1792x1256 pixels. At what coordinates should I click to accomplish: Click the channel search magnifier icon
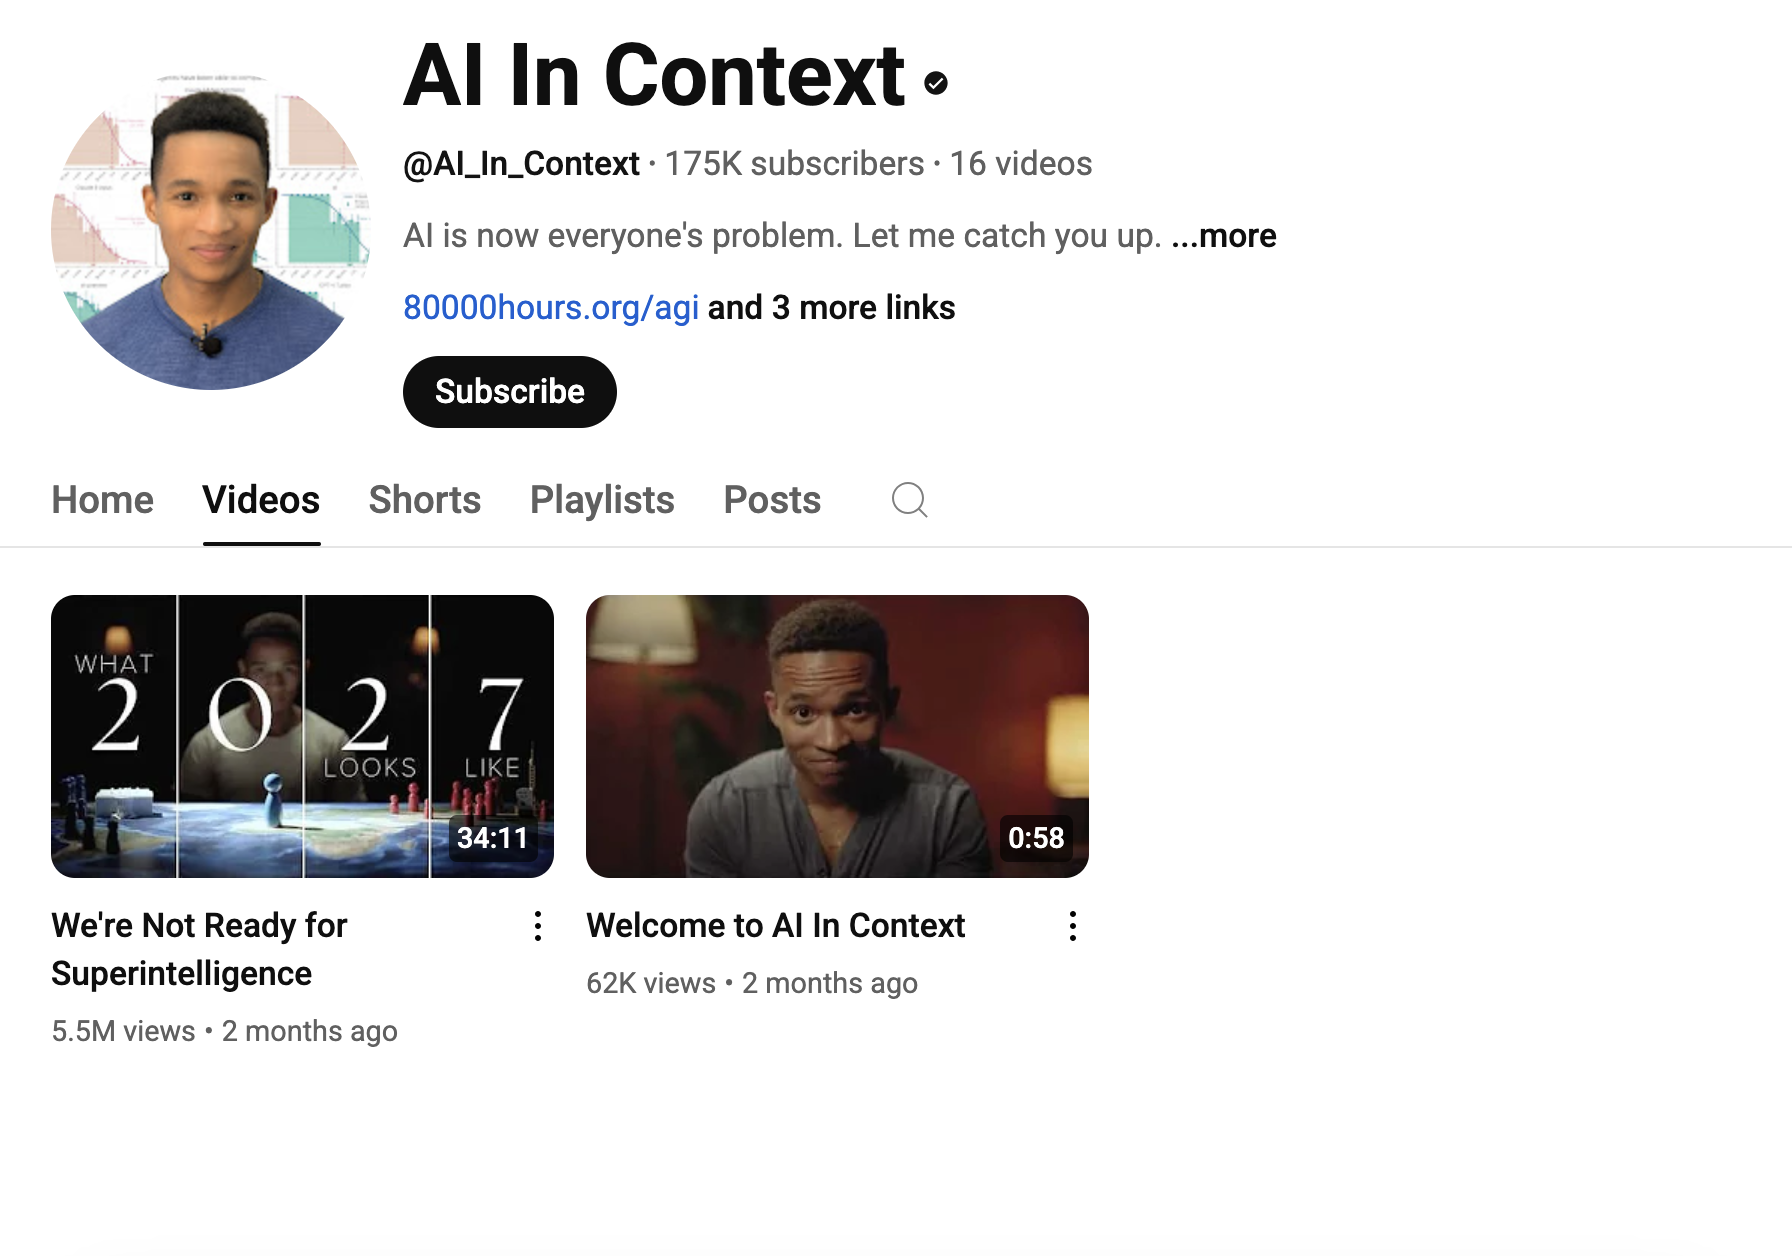coord(909,500)
